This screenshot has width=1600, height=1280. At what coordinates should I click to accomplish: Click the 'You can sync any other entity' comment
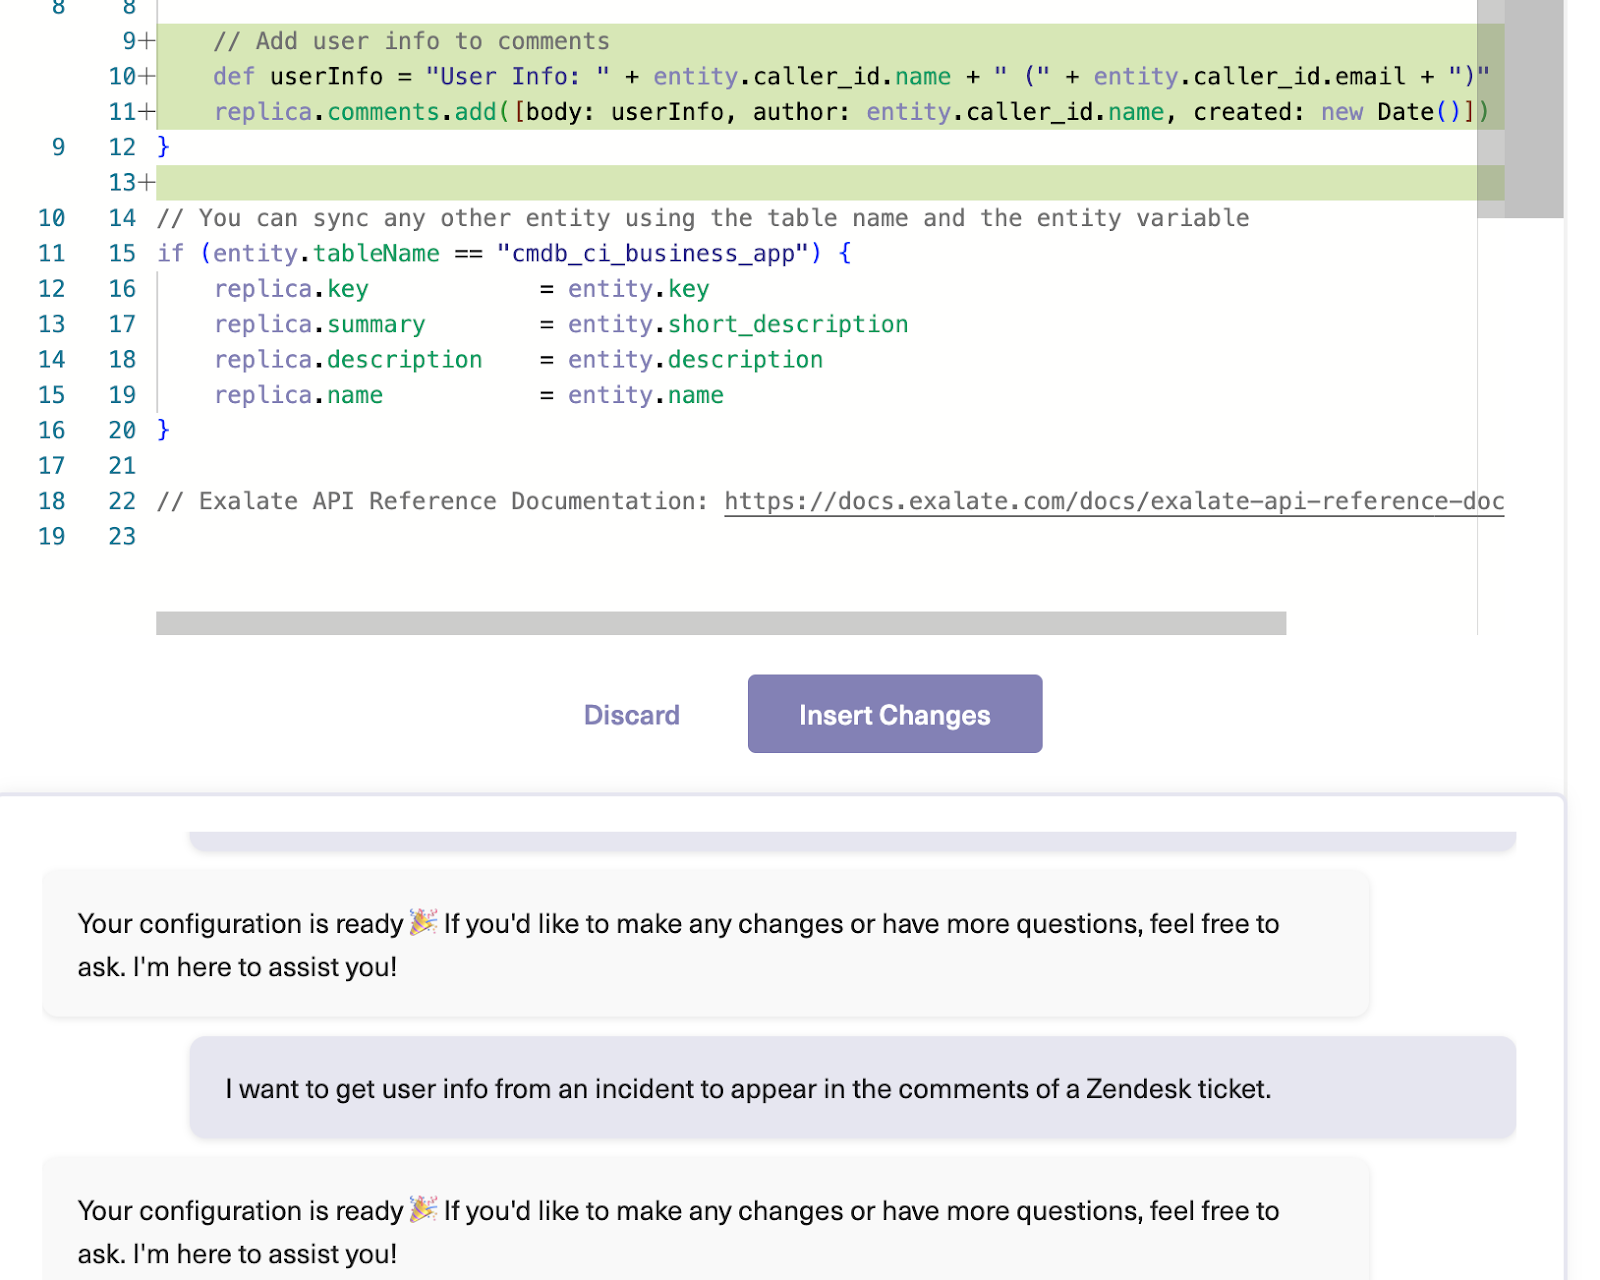(x=703, y=218)
